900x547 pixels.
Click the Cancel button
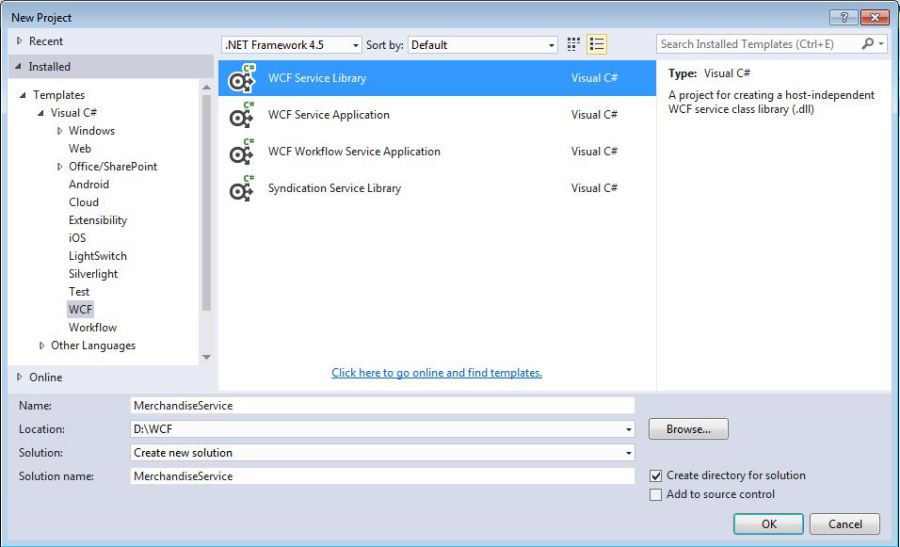845,524
